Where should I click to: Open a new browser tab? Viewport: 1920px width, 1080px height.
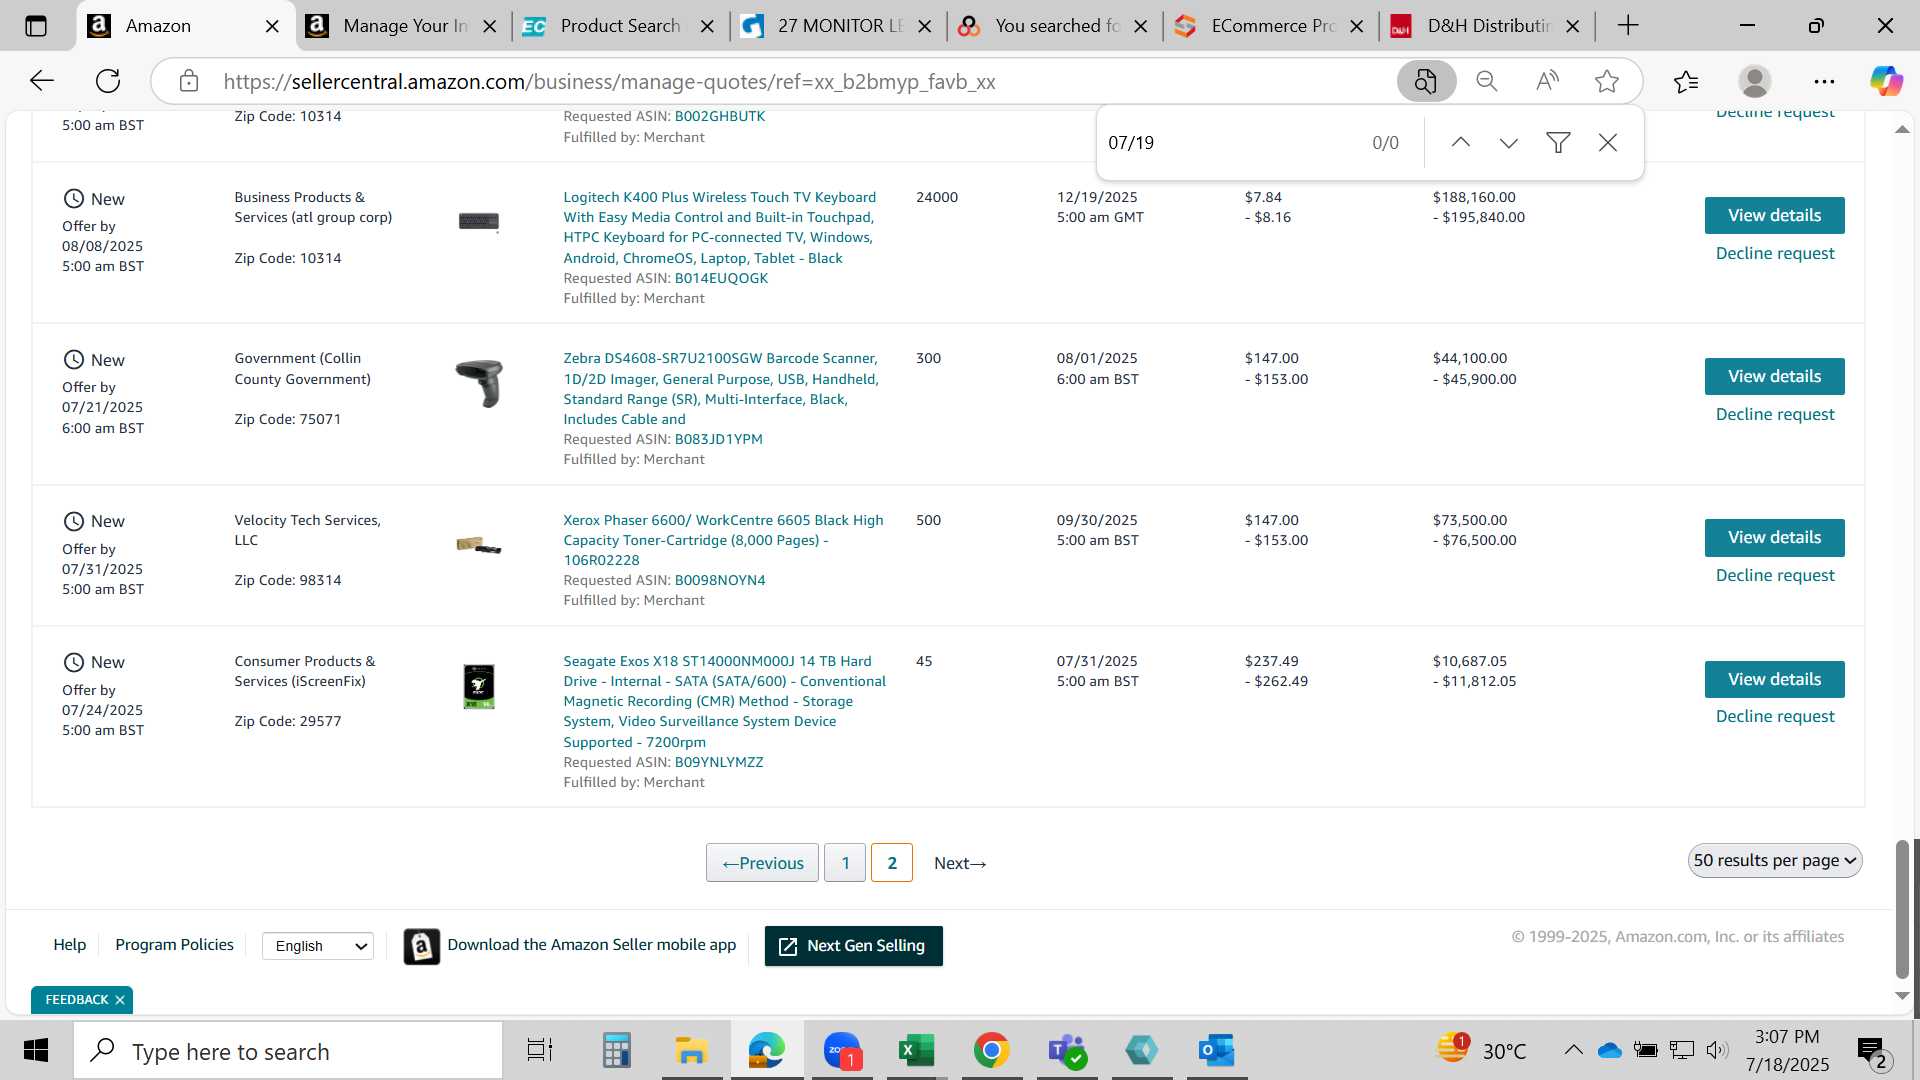click(1628, 26)
